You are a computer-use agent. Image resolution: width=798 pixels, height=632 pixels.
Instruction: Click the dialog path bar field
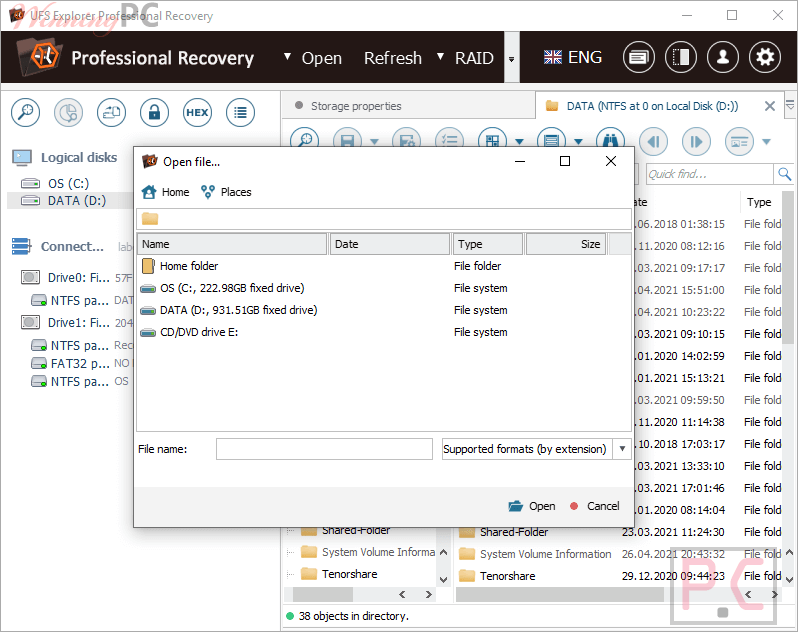(384, 219)
